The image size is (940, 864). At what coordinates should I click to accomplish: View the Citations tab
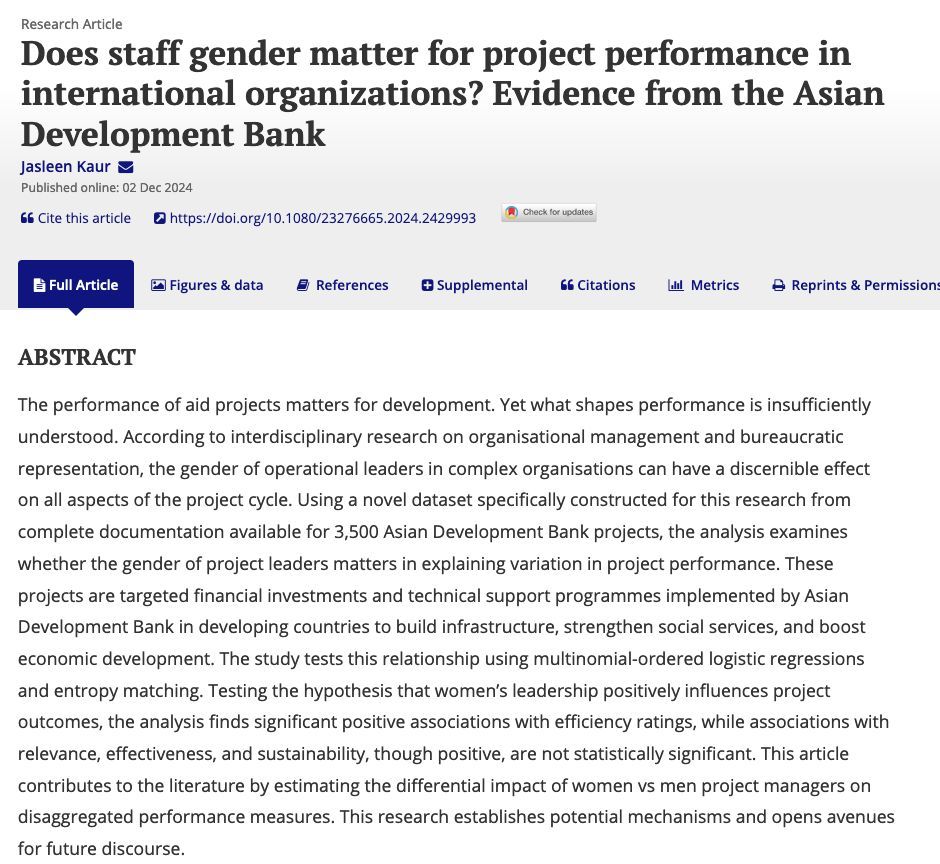[598, 285]
